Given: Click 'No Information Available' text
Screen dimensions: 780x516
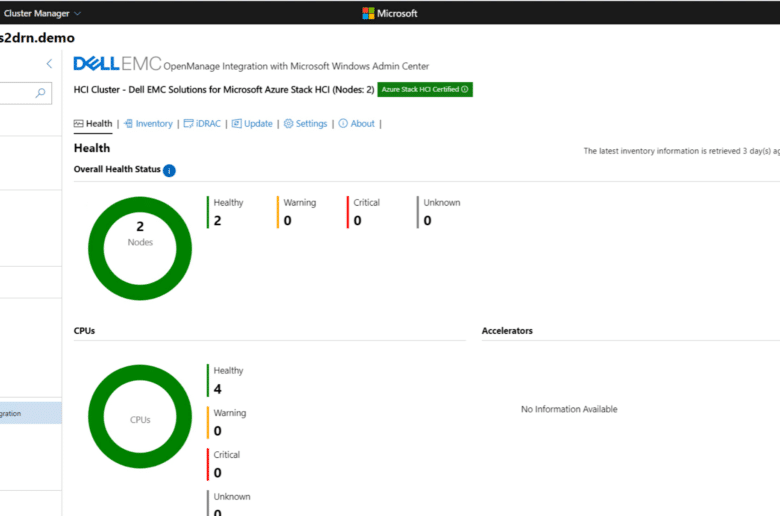Looking at the screenshot, I should point(569,409).
